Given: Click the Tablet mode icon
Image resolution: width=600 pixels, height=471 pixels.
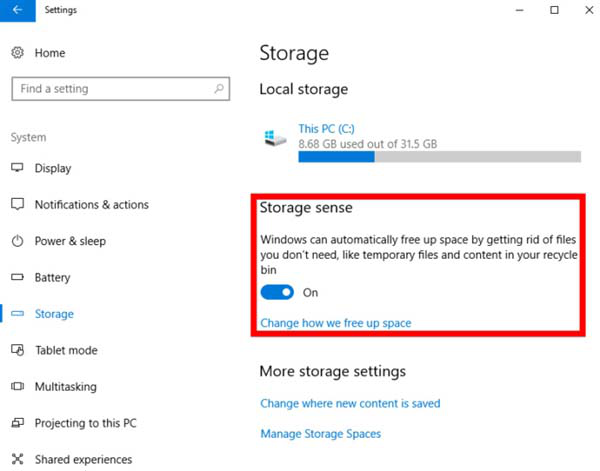Looking at the screenshot, I should [17, 350].
